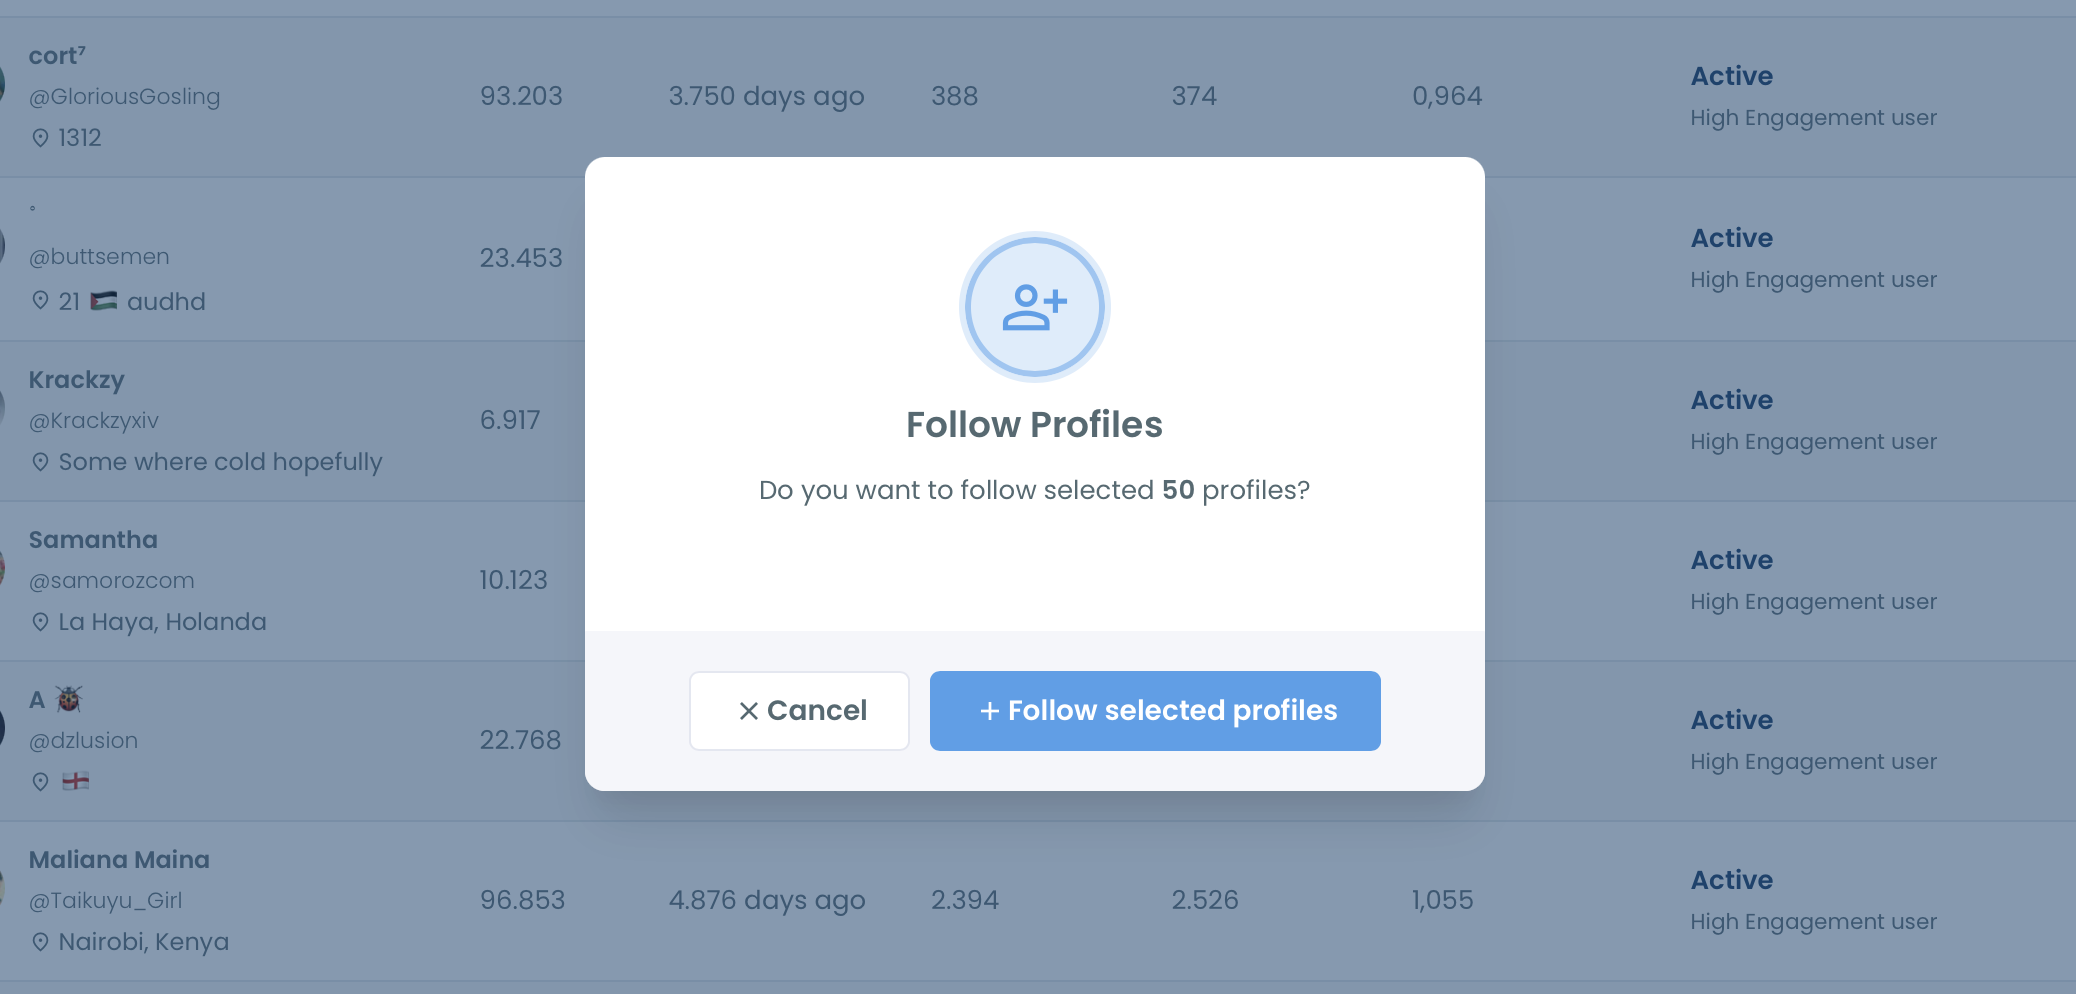2076x994 pixels.
Task: Click the person-add icon in the dialog
Action: [1034, 307]
